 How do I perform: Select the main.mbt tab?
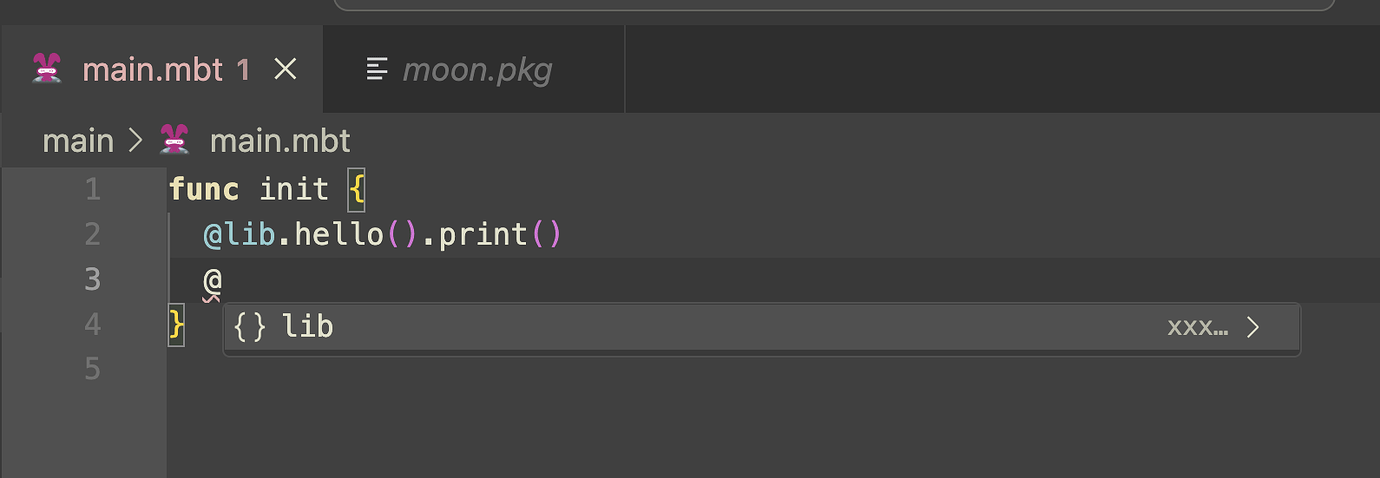[152, 69]
